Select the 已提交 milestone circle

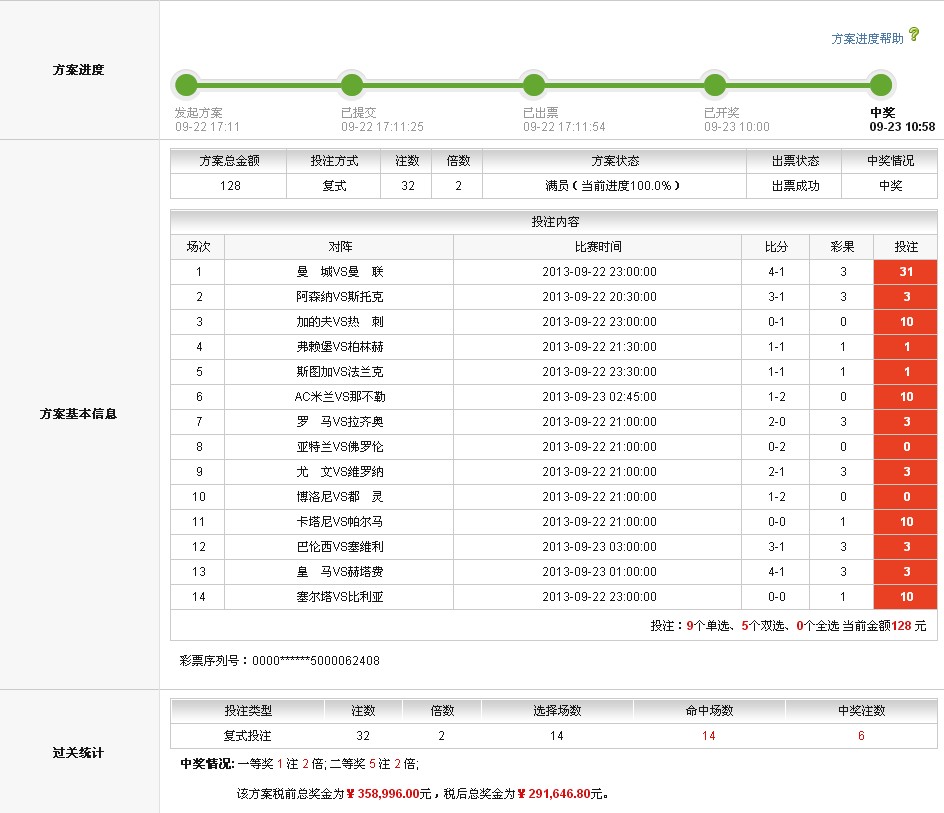(x=351, y=85)
